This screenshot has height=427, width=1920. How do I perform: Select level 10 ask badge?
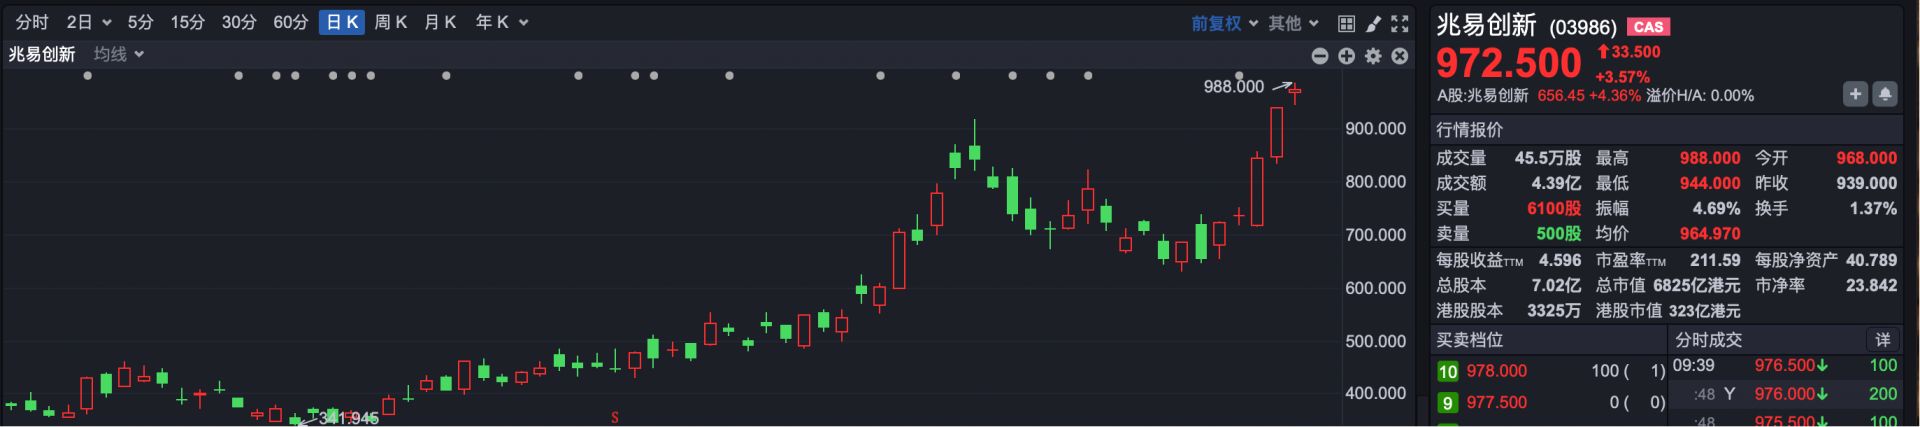click(1447, 371)
